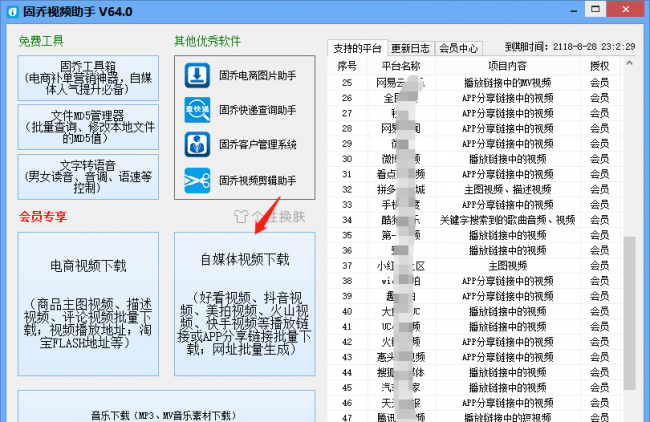Click 固乔客户管理系统 software link
The width and height of the screenshot is (650, 422).
[x=257, y=145]
